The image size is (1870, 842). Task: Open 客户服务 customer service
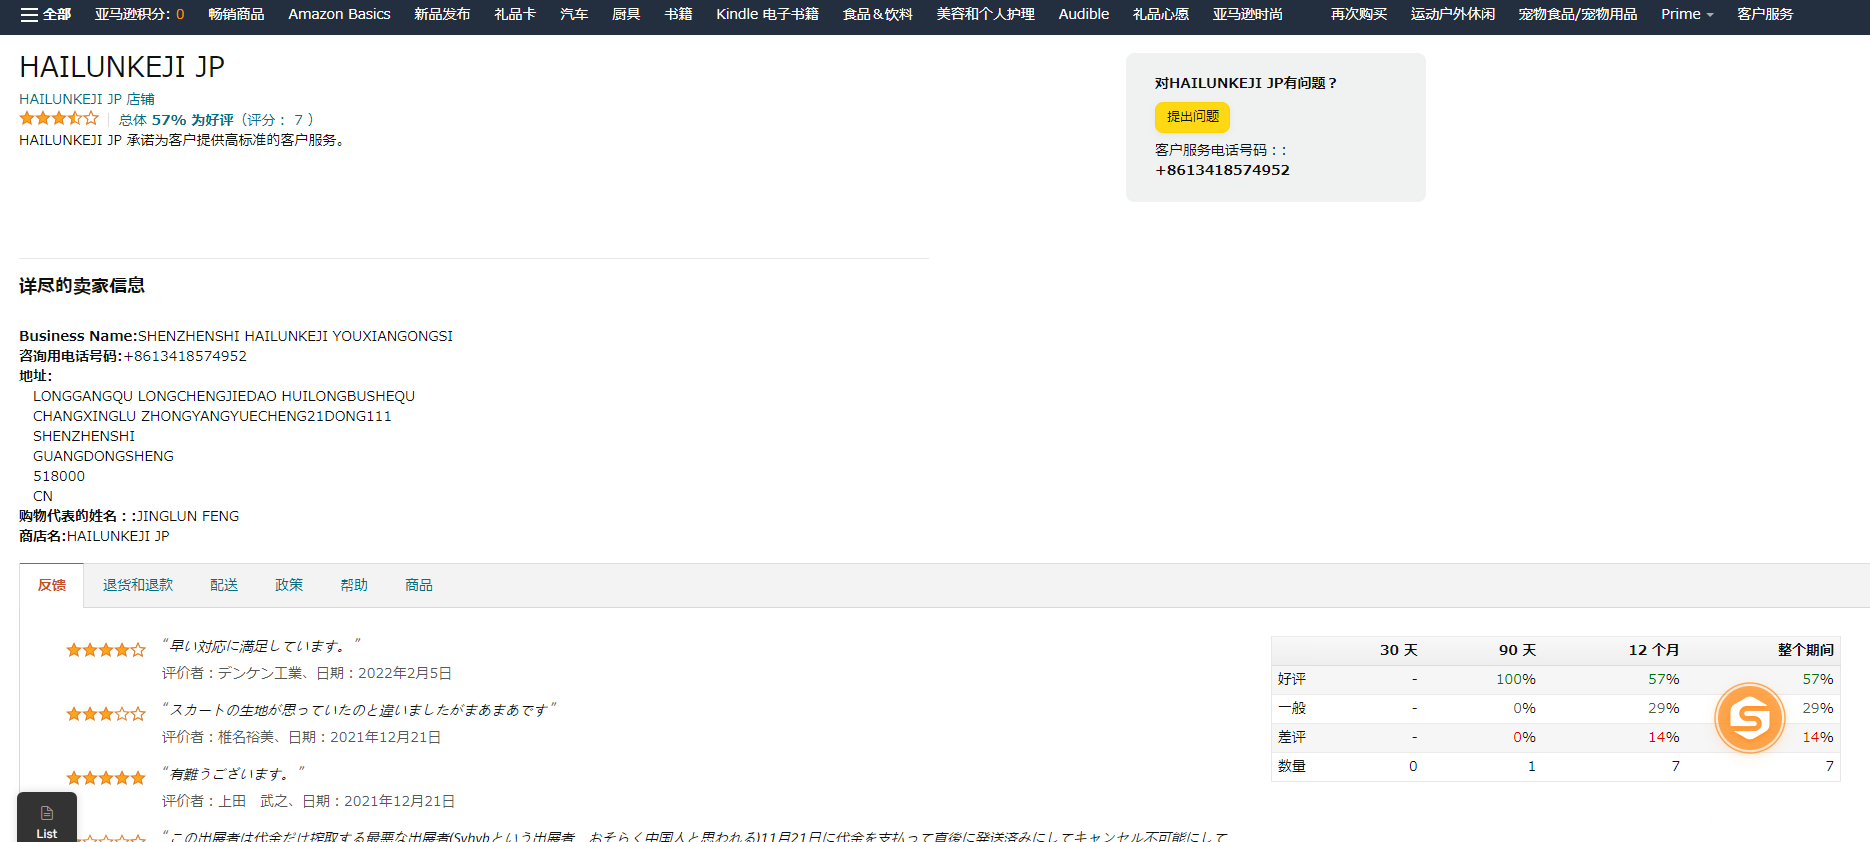tap(1765, 14)
